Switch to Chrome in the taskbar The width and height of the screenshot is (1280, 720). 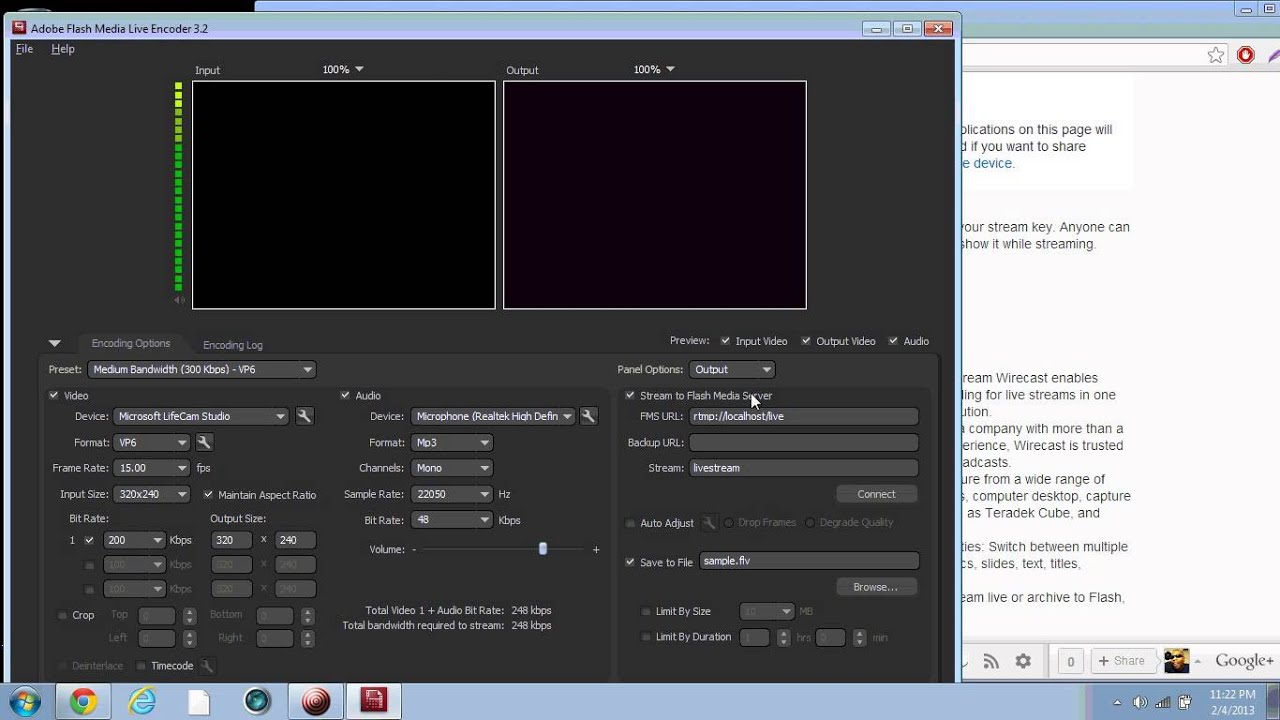pos(83,702)
